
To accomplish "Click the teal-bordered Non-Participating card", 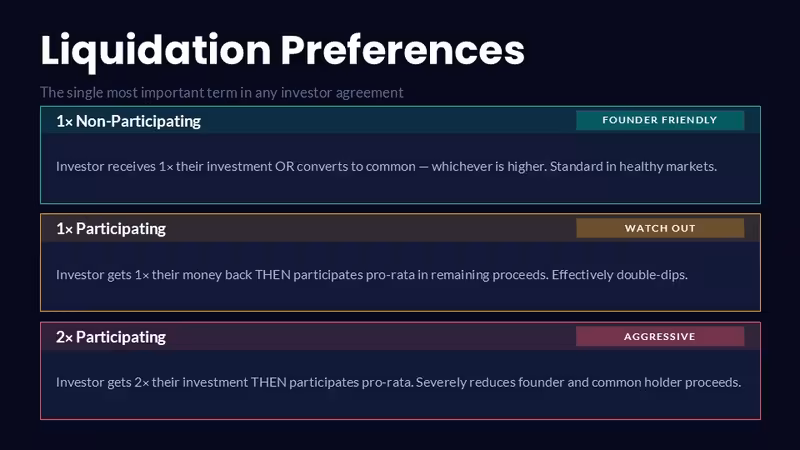I will tap(401, 155).
